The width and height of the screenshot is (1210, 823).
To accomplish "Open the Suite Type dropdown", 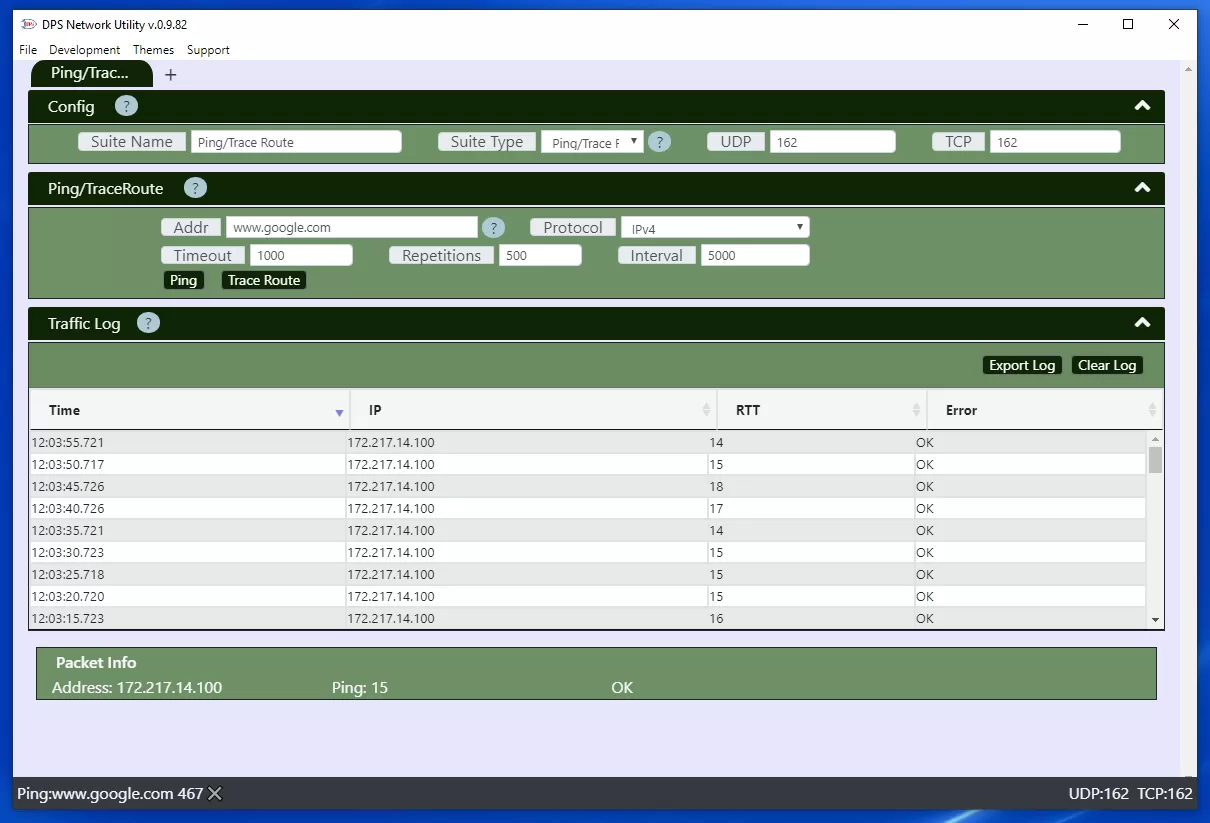I will click(x=592, y=142).
